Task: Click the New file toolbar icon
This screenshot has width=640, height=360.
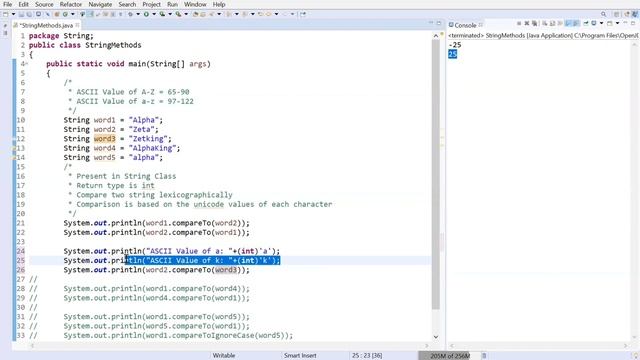Action: pyautogui.click(x=5, y=14)
